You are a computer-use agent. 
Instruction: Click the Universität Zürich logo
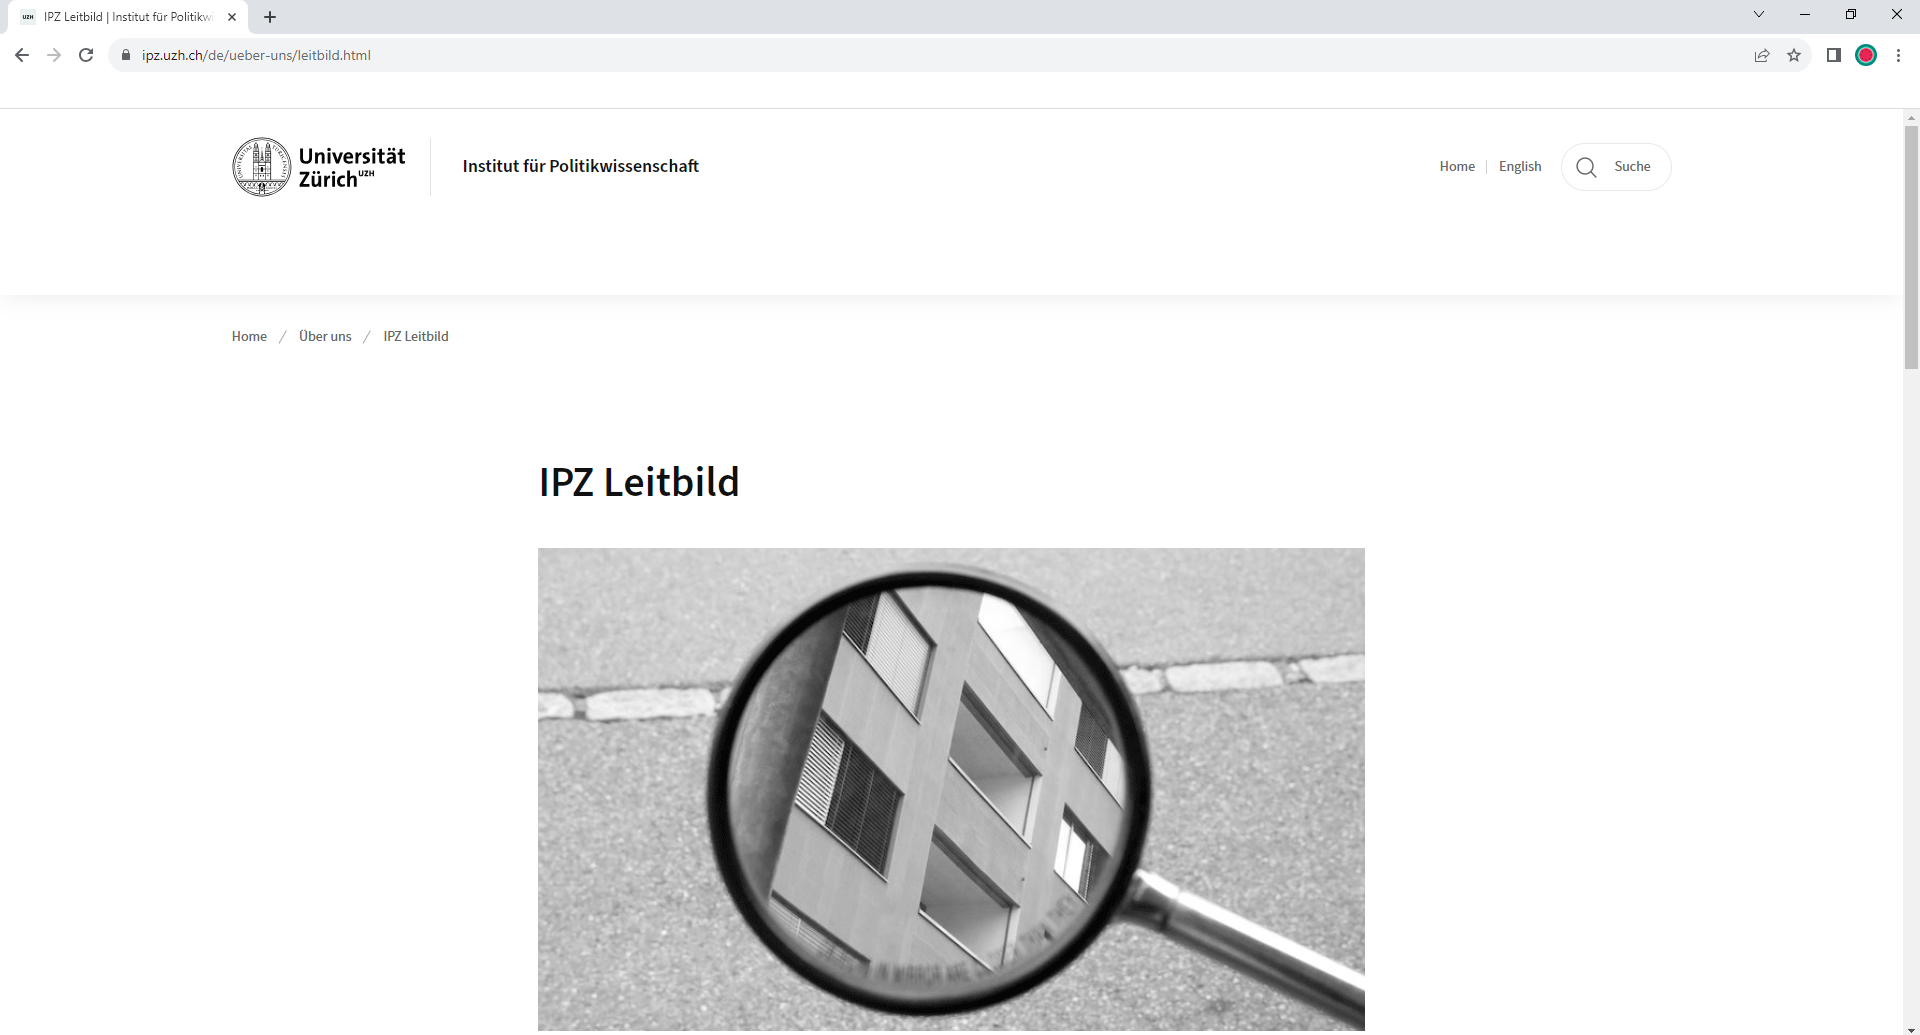point(319,167)
